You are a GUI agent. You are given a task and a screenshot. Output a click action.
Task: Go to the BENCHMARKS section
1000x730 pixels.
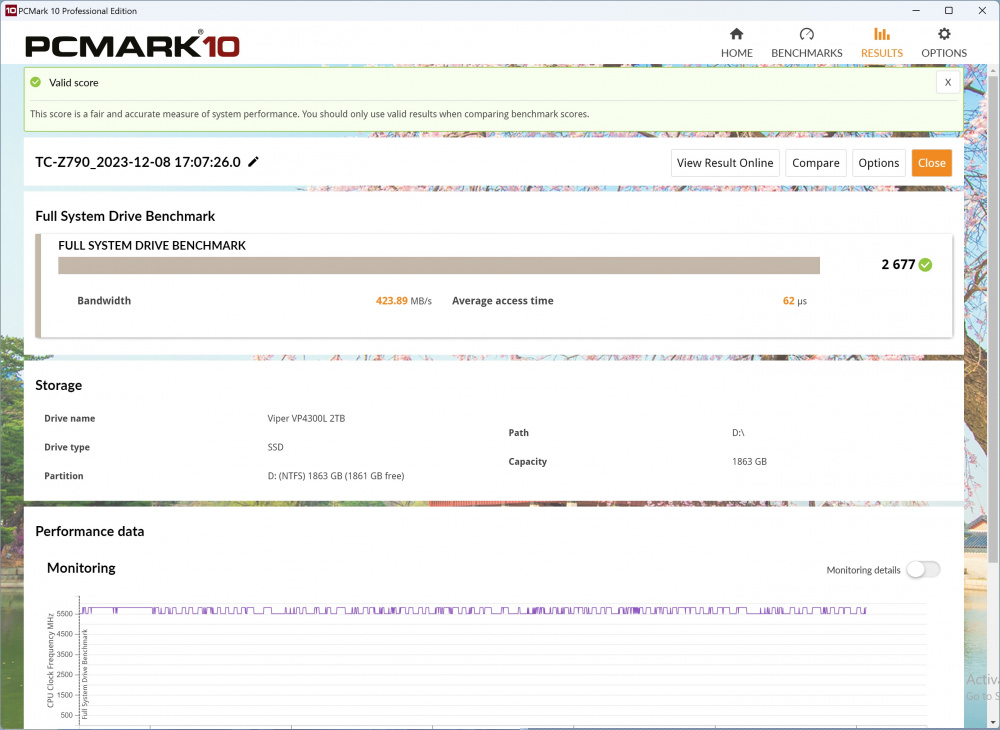click(x=807, y=43)
